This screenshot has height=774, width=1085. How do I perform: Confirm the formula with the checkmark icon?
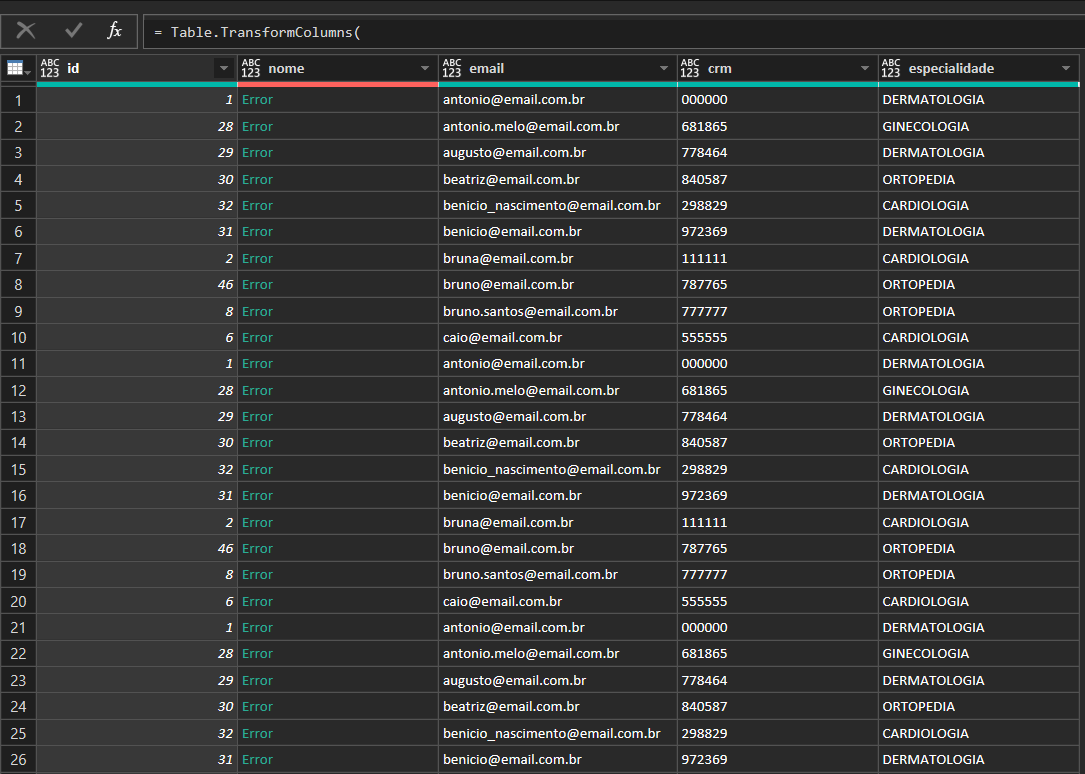click(73, 30)
